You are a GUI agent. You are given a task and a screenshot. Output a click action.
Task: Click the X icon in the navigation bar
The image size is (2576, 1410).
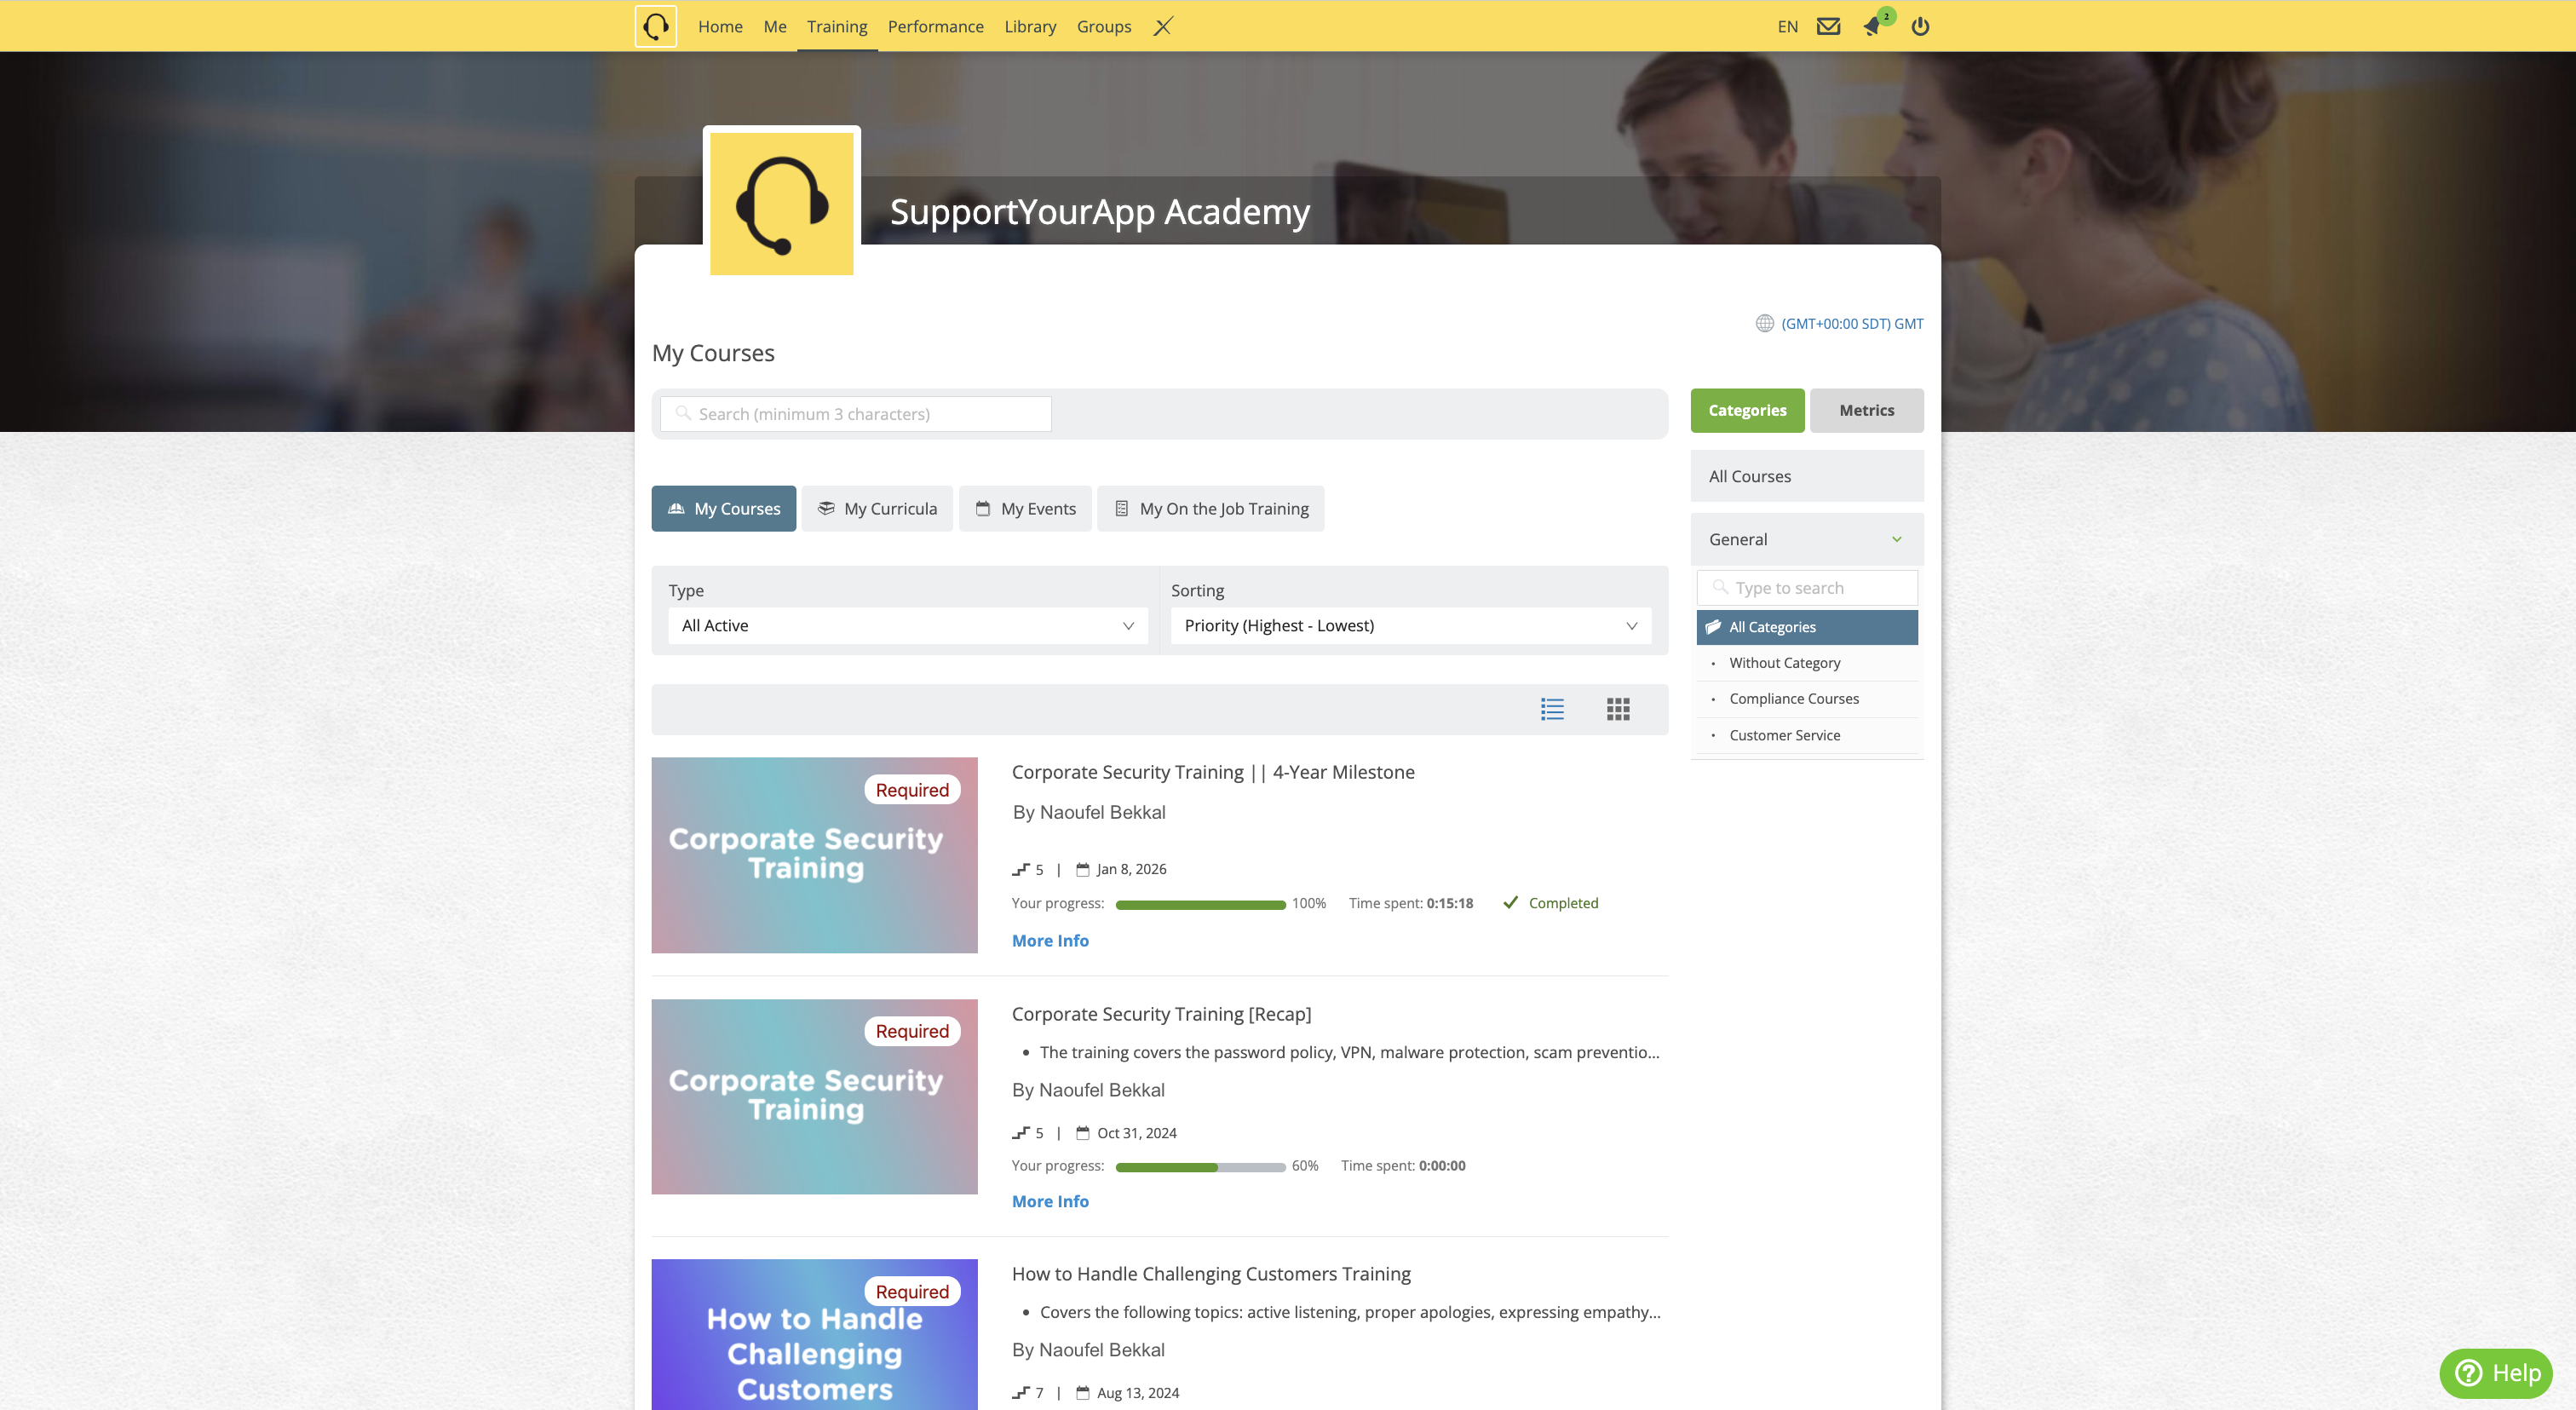click(x=1162, y=27)
